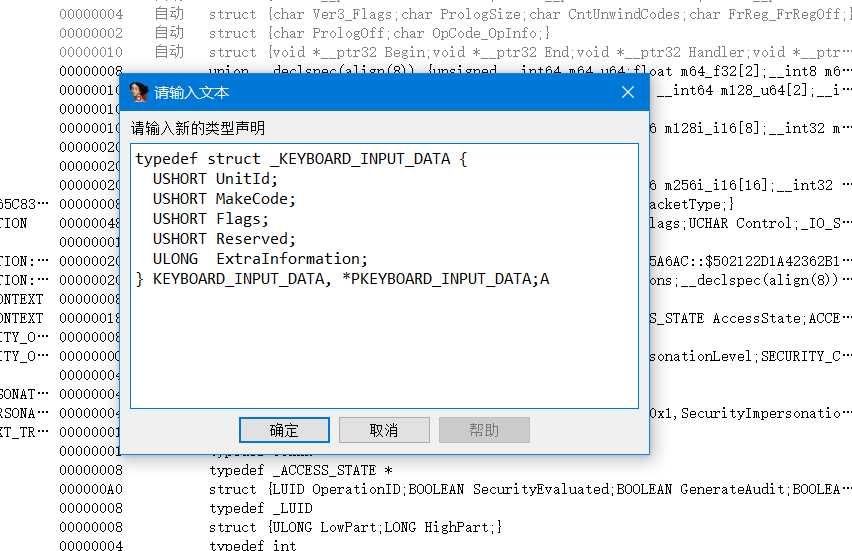Click the 'USHORT Reserved;' line
Screen dimensions: 852x551
click(x=224, y=239)
